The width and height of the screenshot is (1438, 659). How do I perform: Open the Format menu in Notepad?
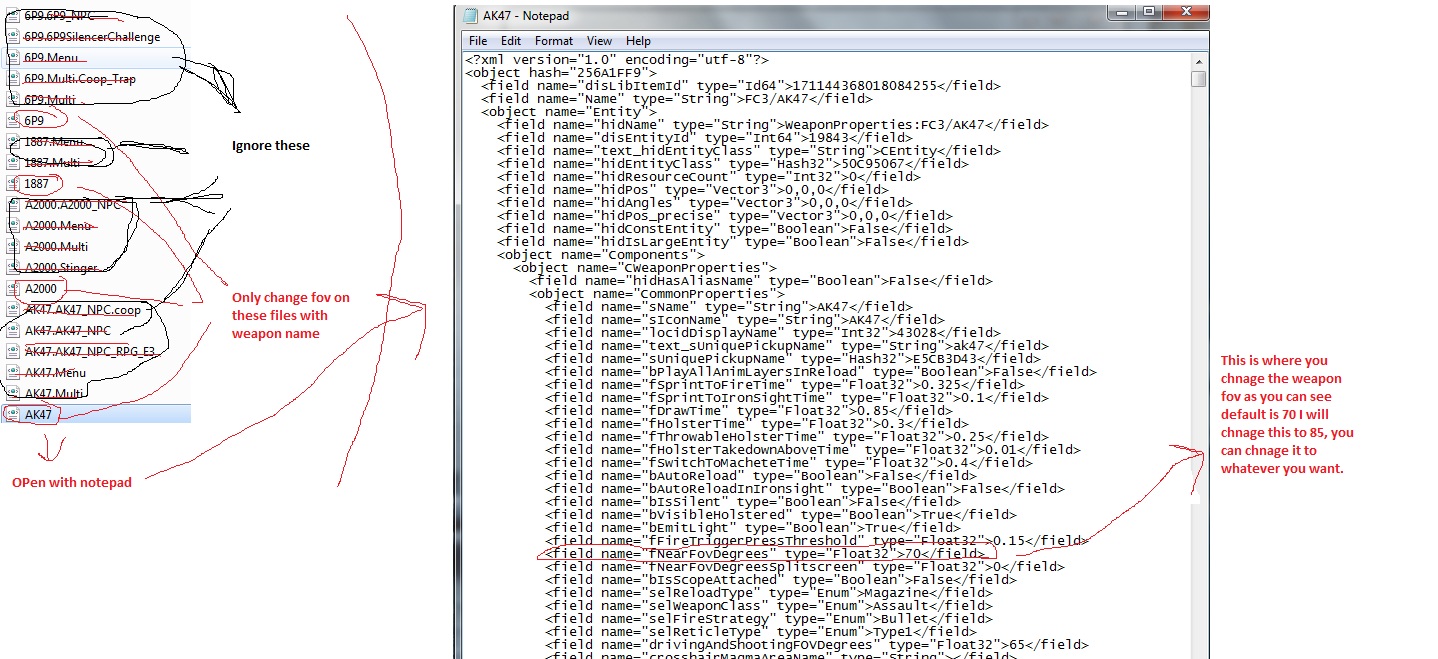[x=554, y=41]
